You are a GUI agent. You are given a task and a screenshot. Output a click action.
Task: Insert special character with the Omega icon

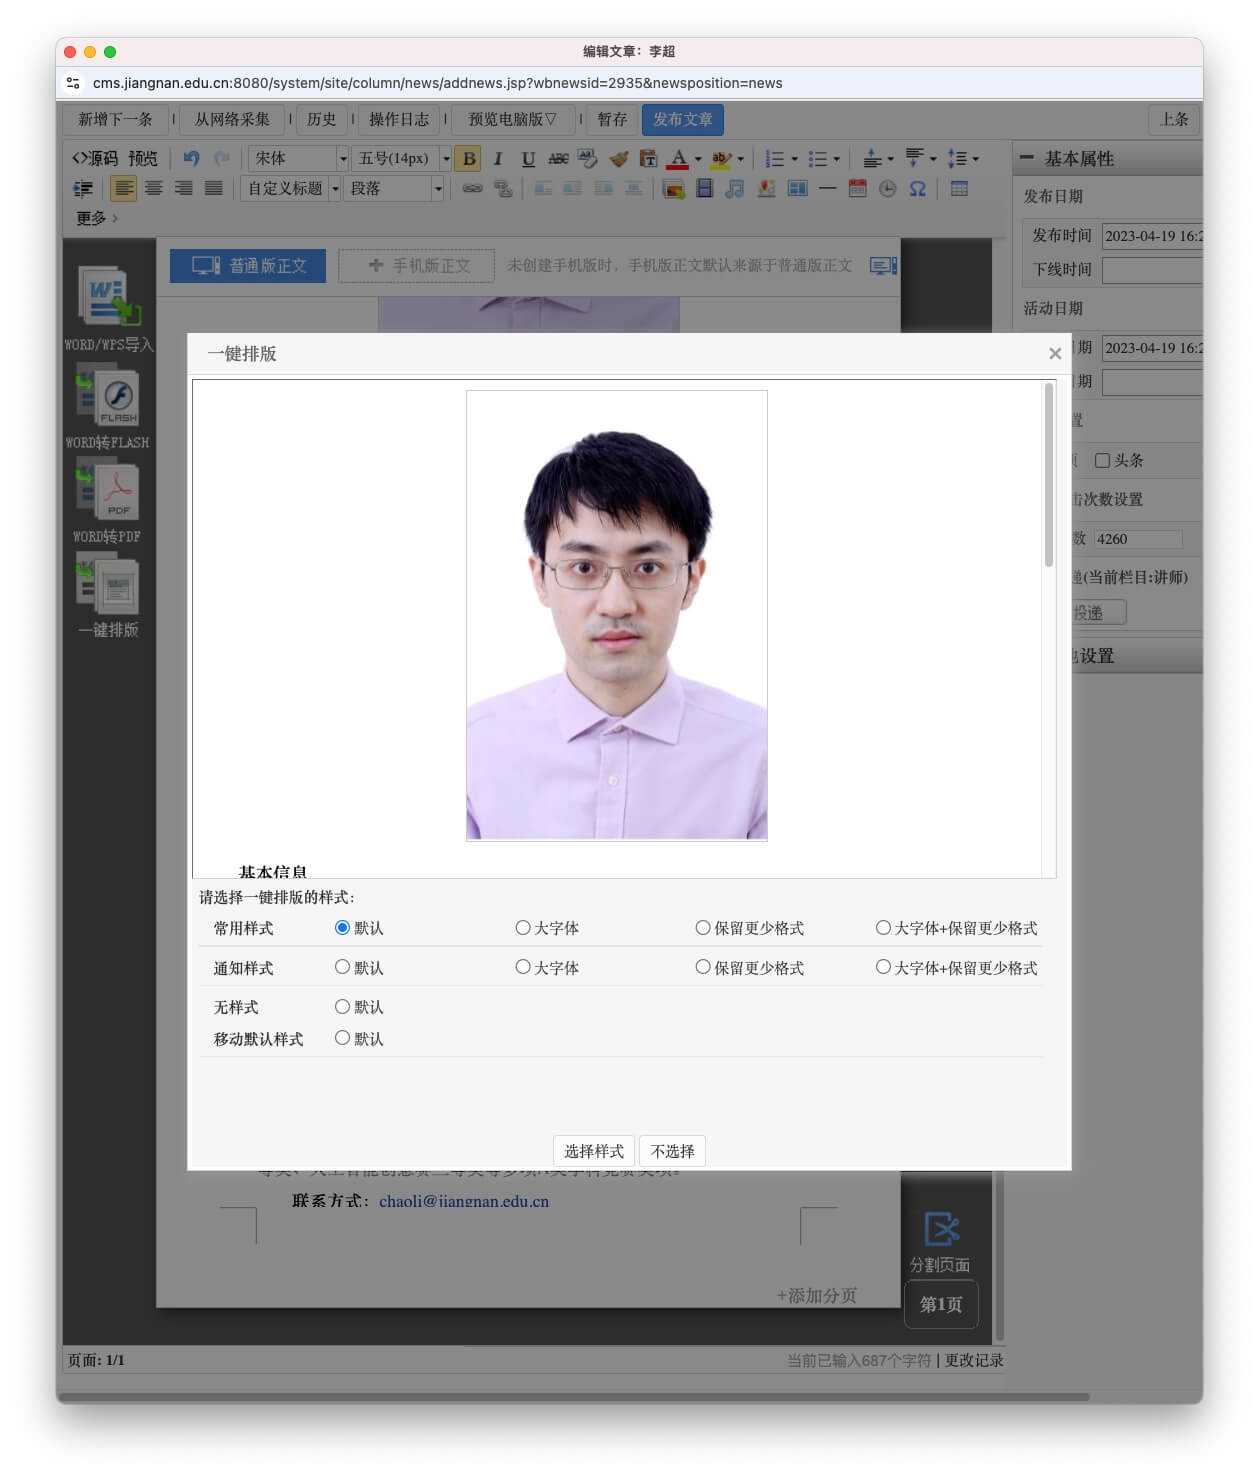click(x=917, y=189)
